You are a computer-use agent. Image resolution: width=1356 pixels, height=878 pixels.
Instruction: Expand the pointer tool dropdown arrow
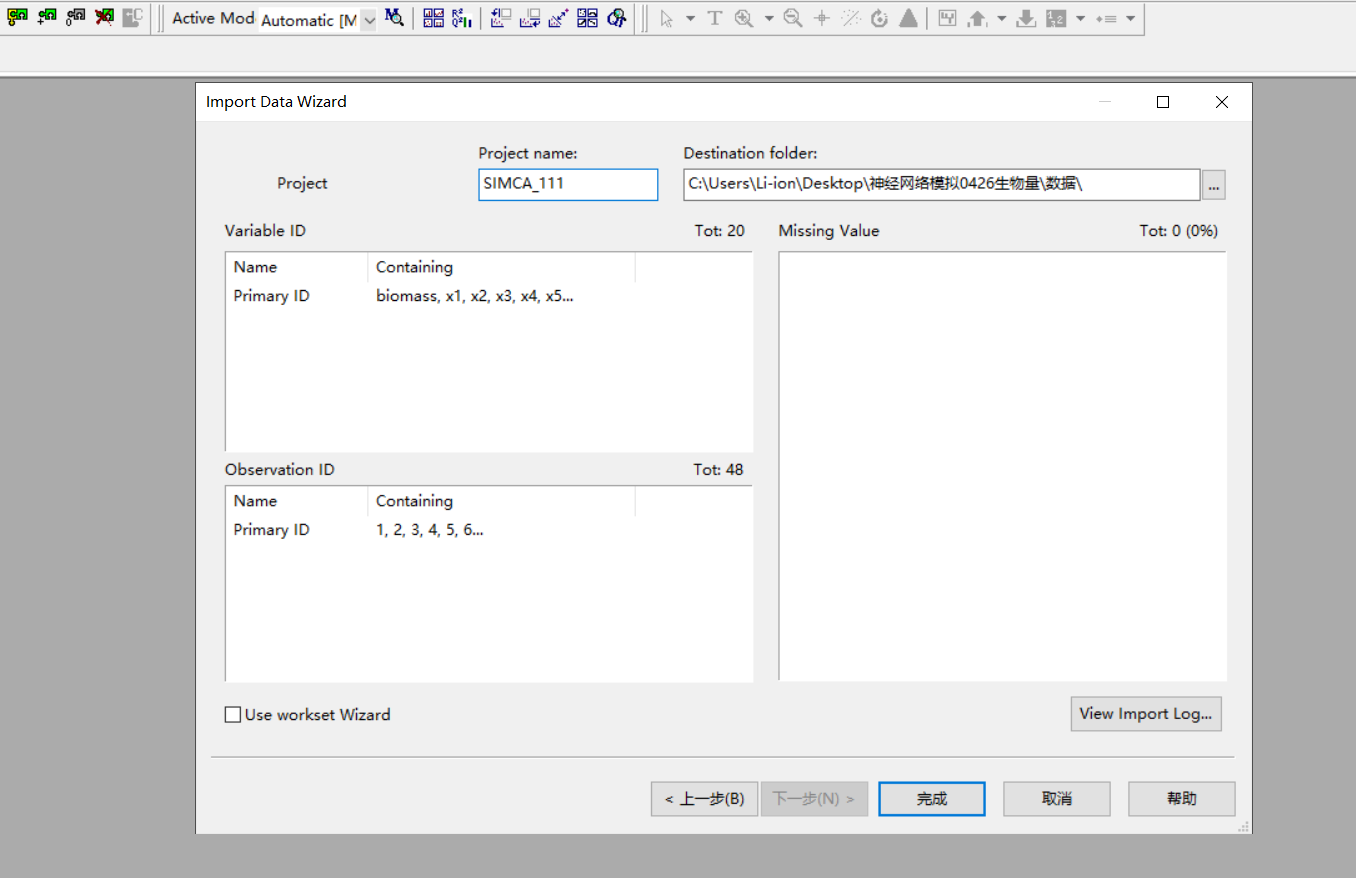[x=690, y=19]
